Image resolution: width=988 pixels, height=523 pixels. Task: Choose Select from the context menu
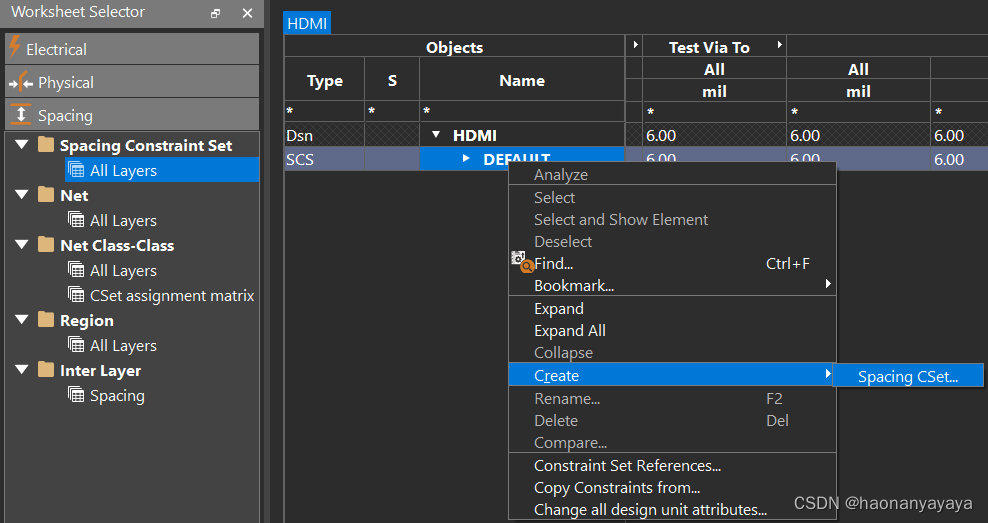pyautogui.click(x=672, y=197)
